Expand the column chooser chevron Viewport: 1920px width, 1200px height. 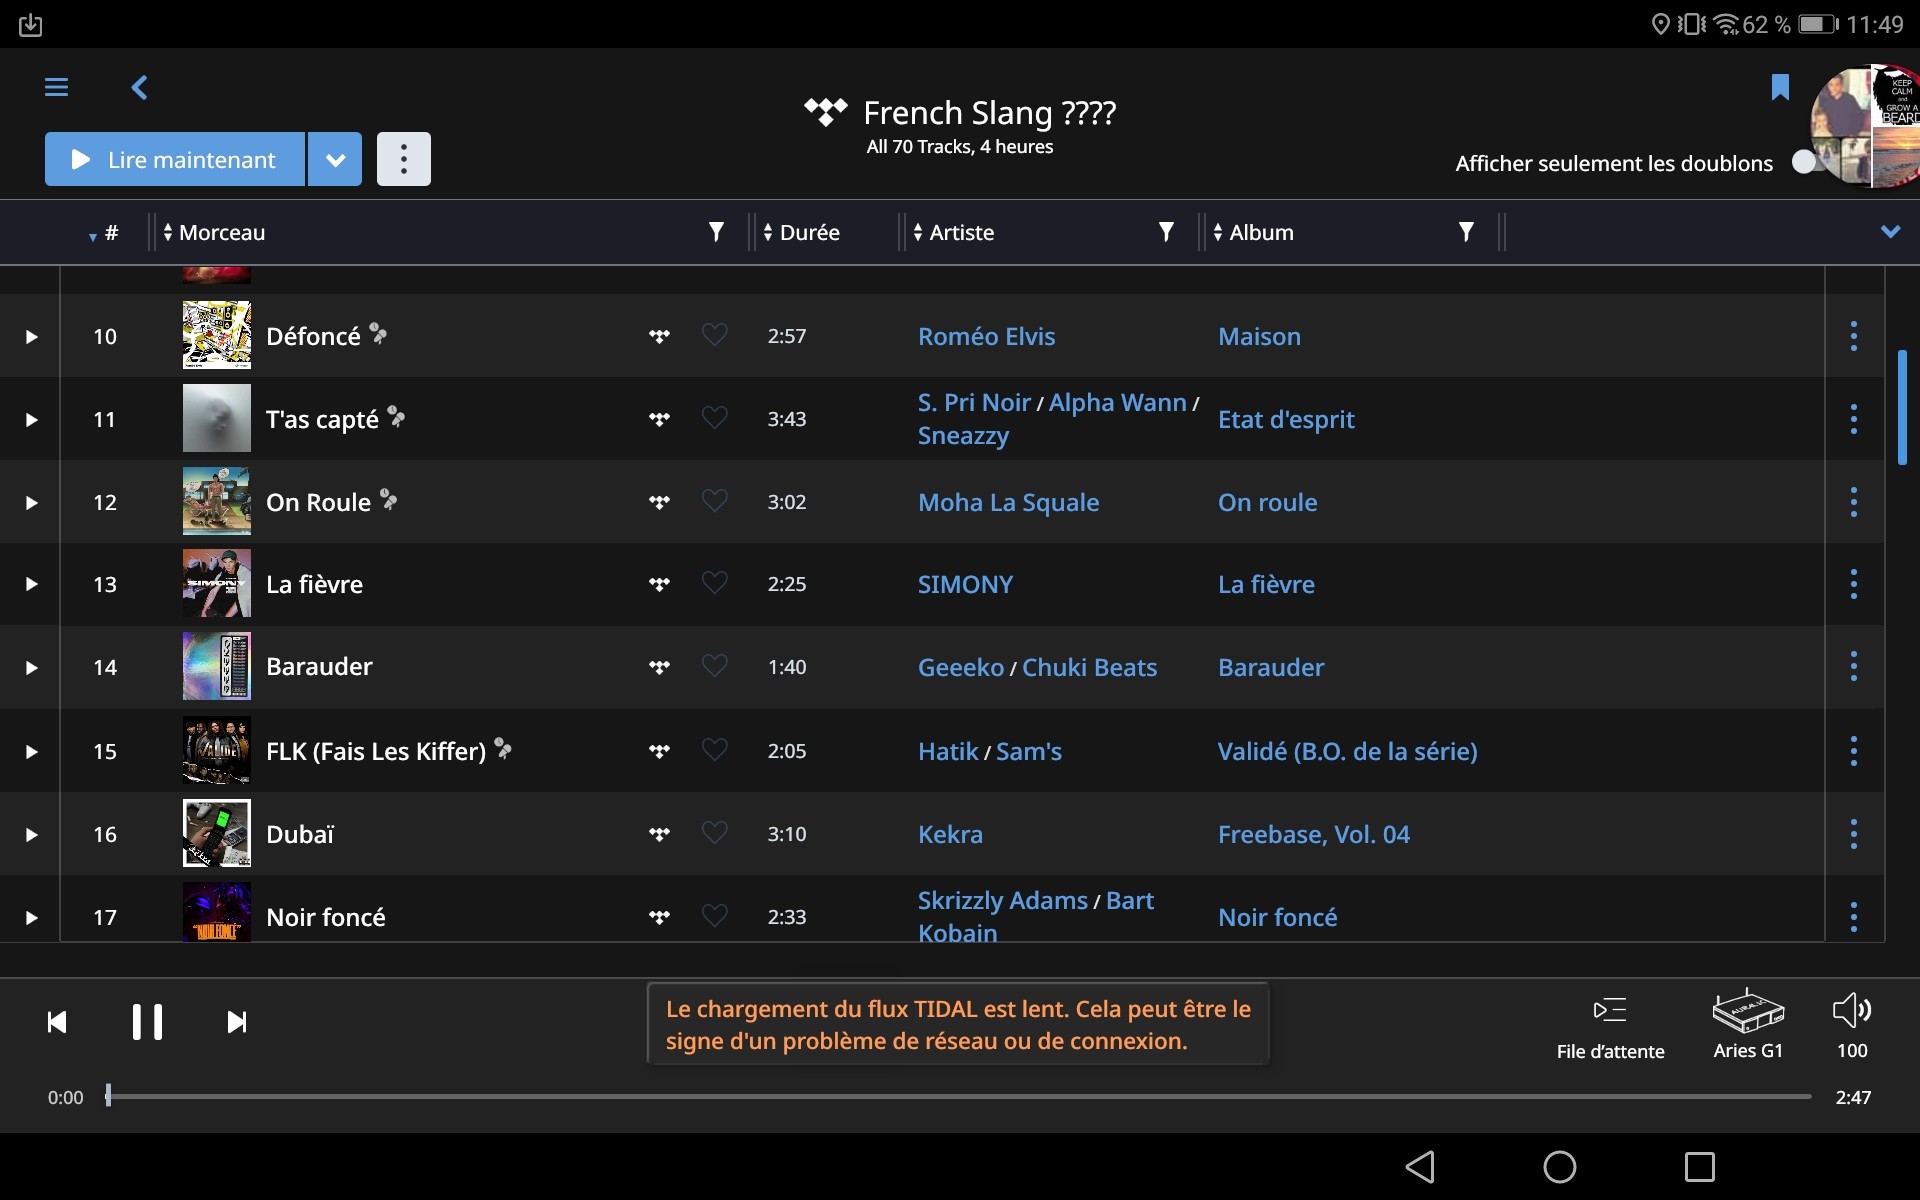(1890, 232)
